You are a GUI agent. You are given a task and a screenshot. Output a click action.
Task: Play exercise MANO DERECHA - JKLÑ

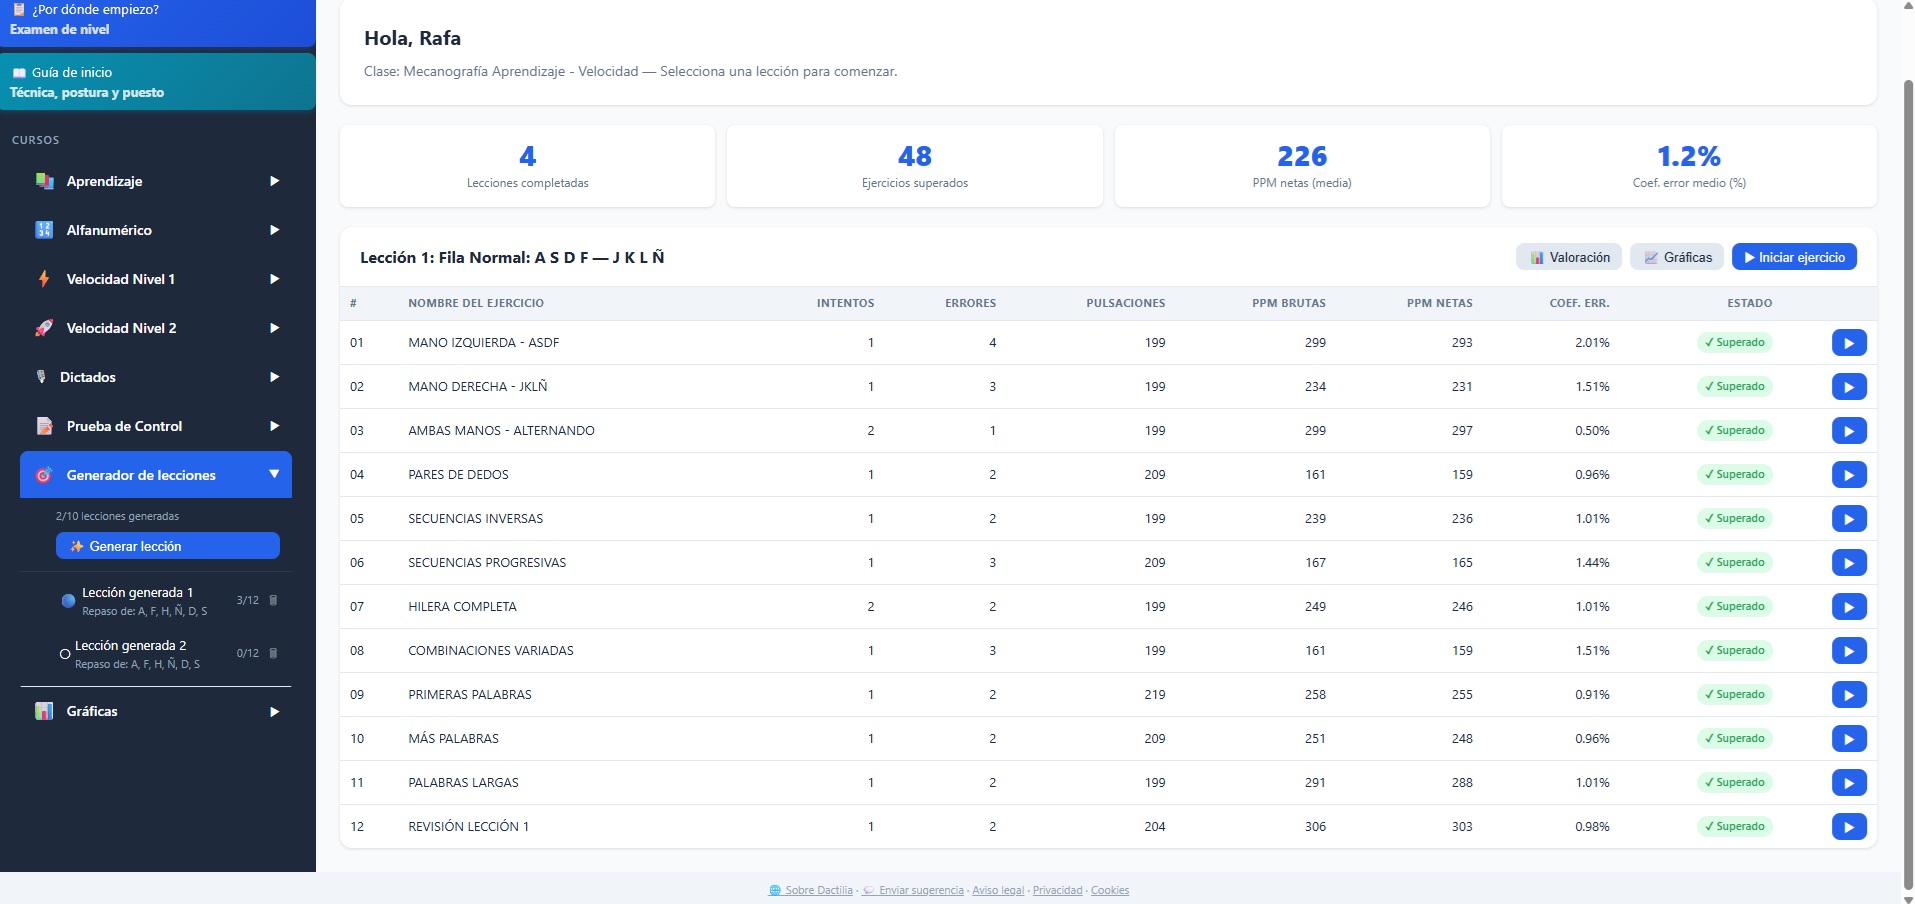click(x=1849, y=387)
